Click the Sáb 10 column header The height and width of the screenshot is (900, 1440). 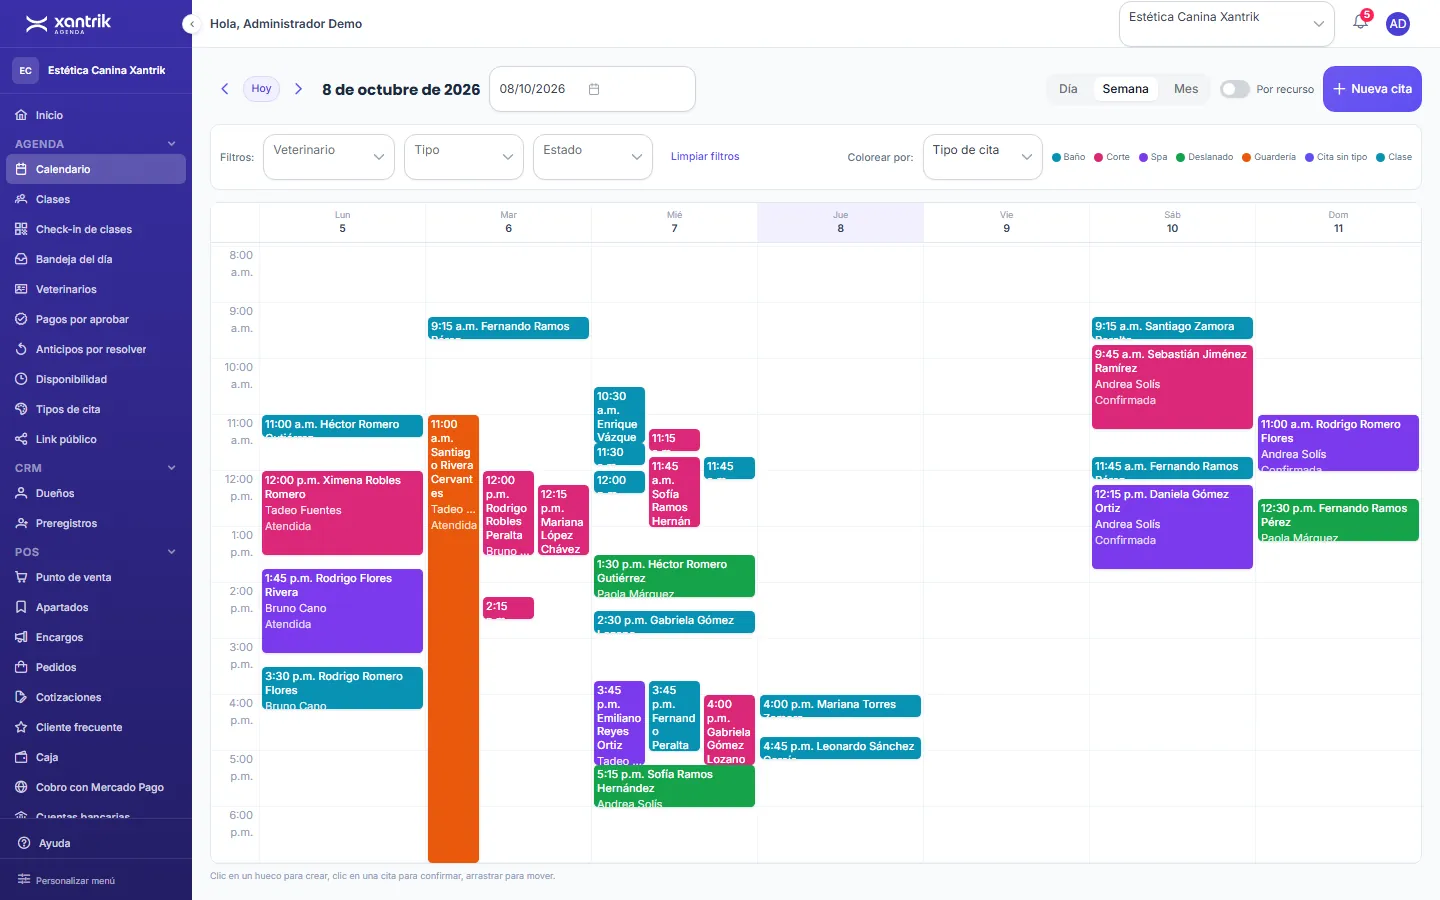point(1172,222)
